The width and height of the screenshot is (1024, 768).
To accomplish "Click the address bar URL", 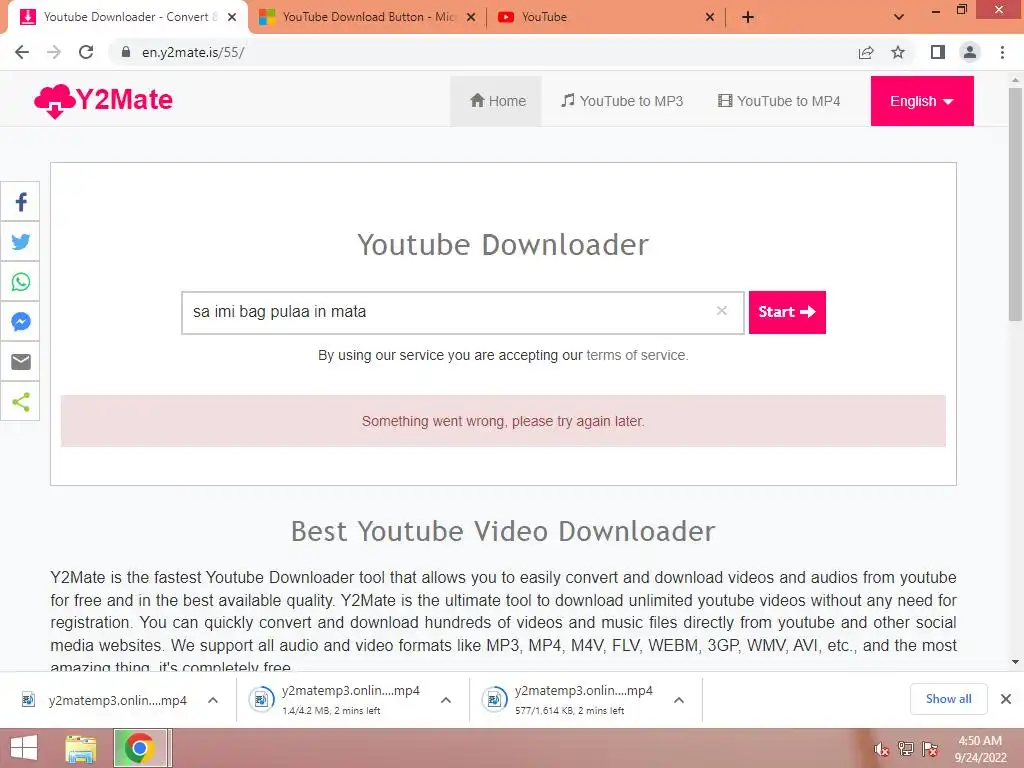I will pyautogui.click(x=193, y=52).
